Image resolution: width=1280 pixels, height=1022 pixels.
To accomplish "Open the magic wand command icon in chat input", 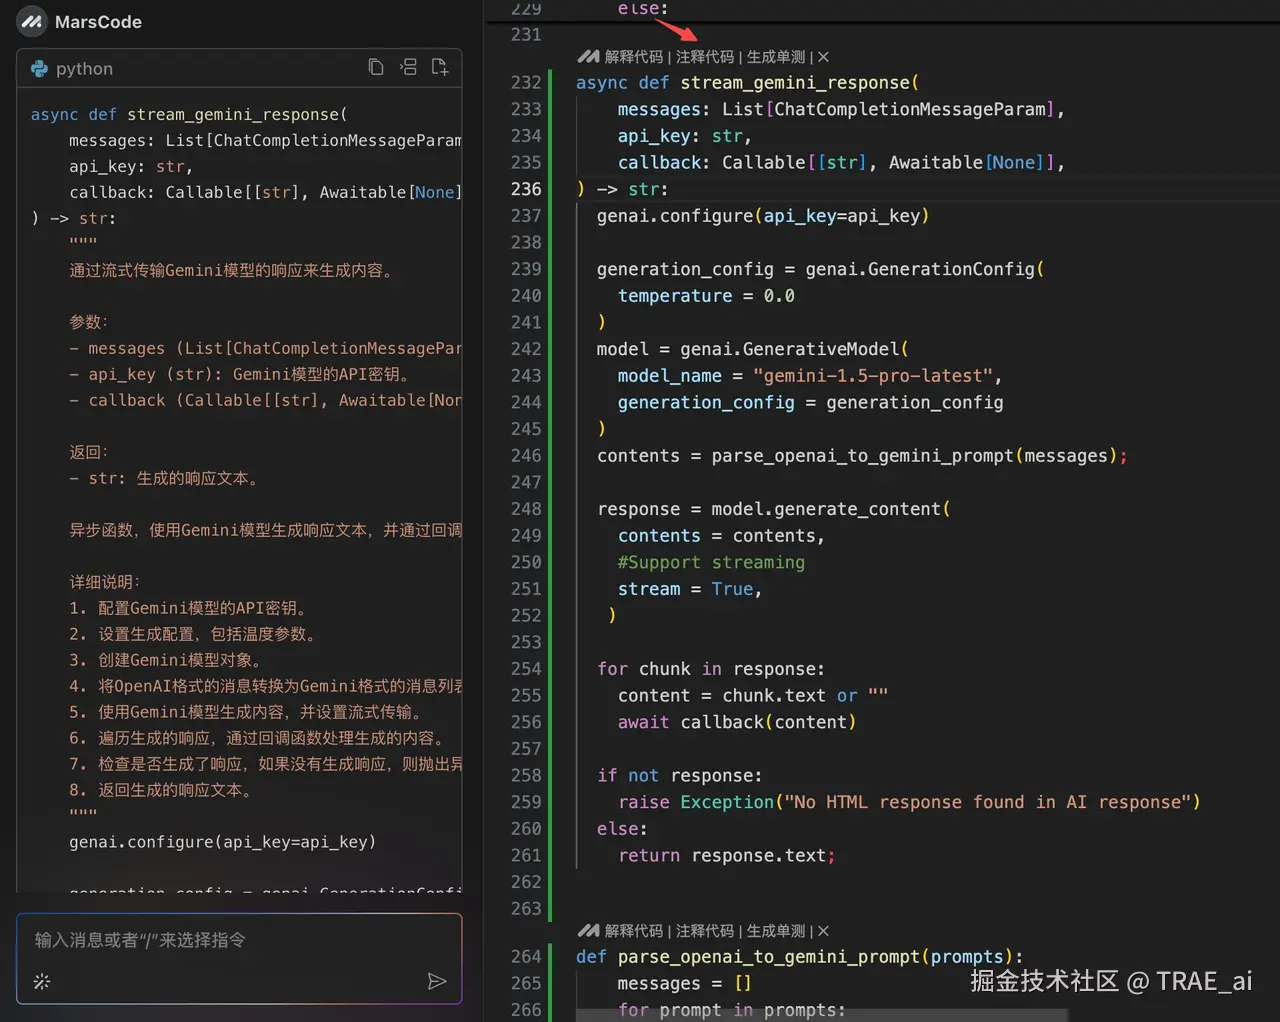I will 42,981.
